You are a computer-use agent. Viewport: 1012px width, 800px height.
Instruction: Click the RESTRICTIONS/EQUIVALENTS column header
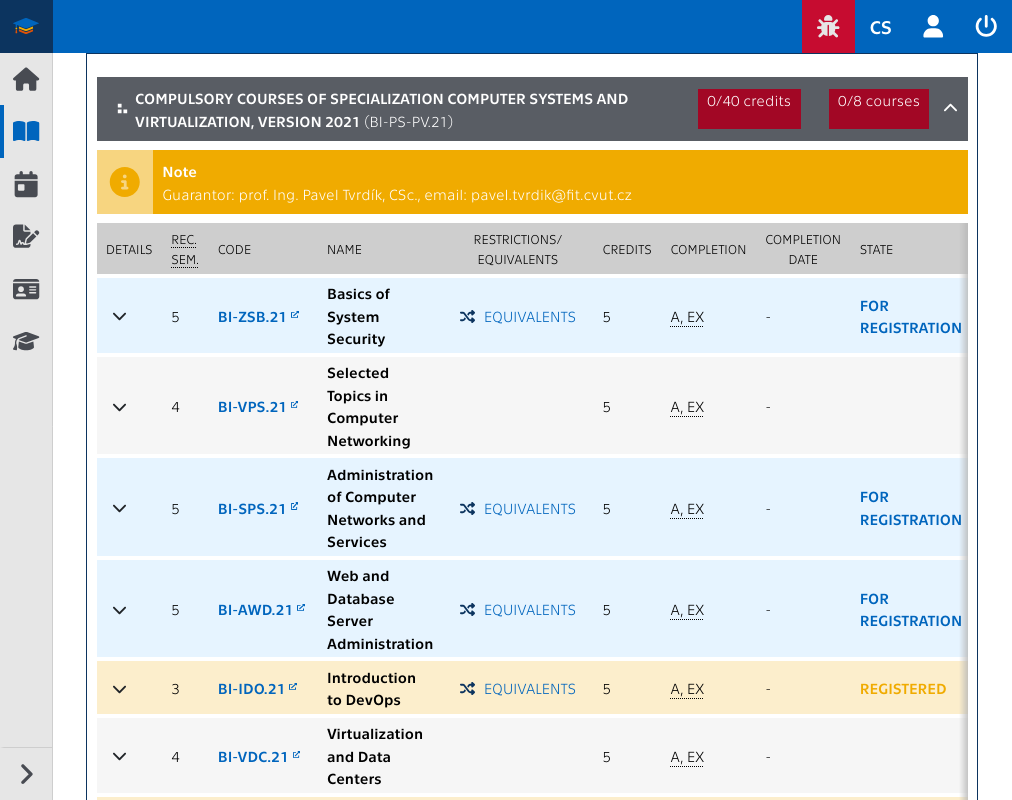coord(518,250)
